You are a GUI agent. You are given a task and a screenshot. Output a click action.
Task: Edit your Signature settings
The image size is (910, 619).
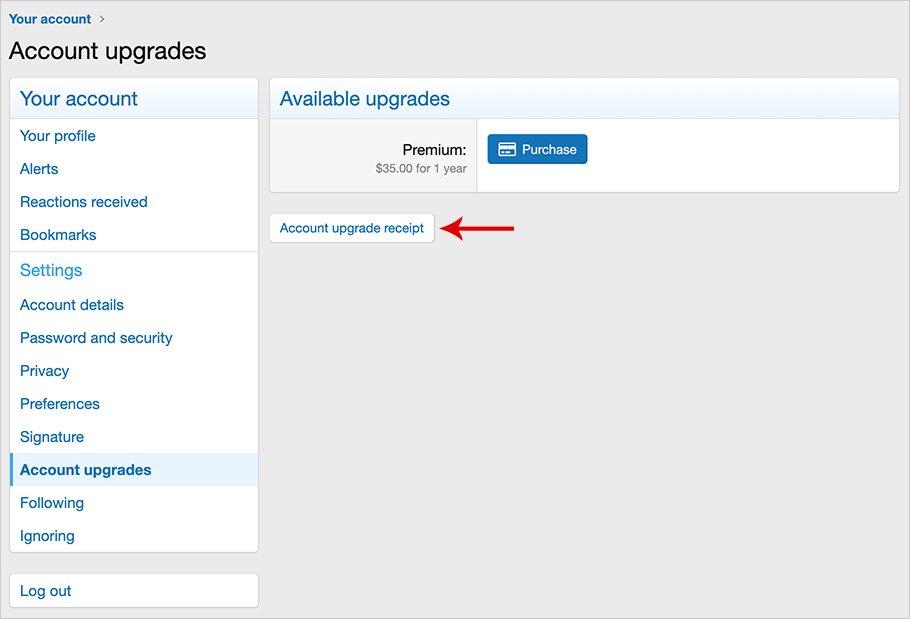coord(52,437)
